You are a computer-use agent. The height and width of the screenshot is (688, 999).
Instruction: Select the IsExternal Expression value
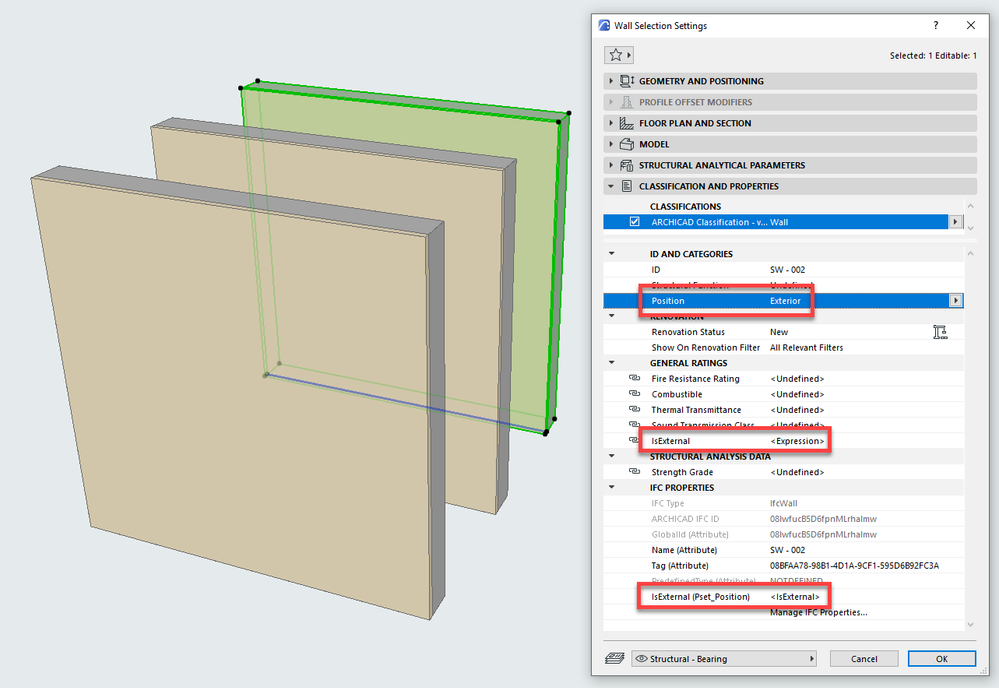[x=798, y=441]
